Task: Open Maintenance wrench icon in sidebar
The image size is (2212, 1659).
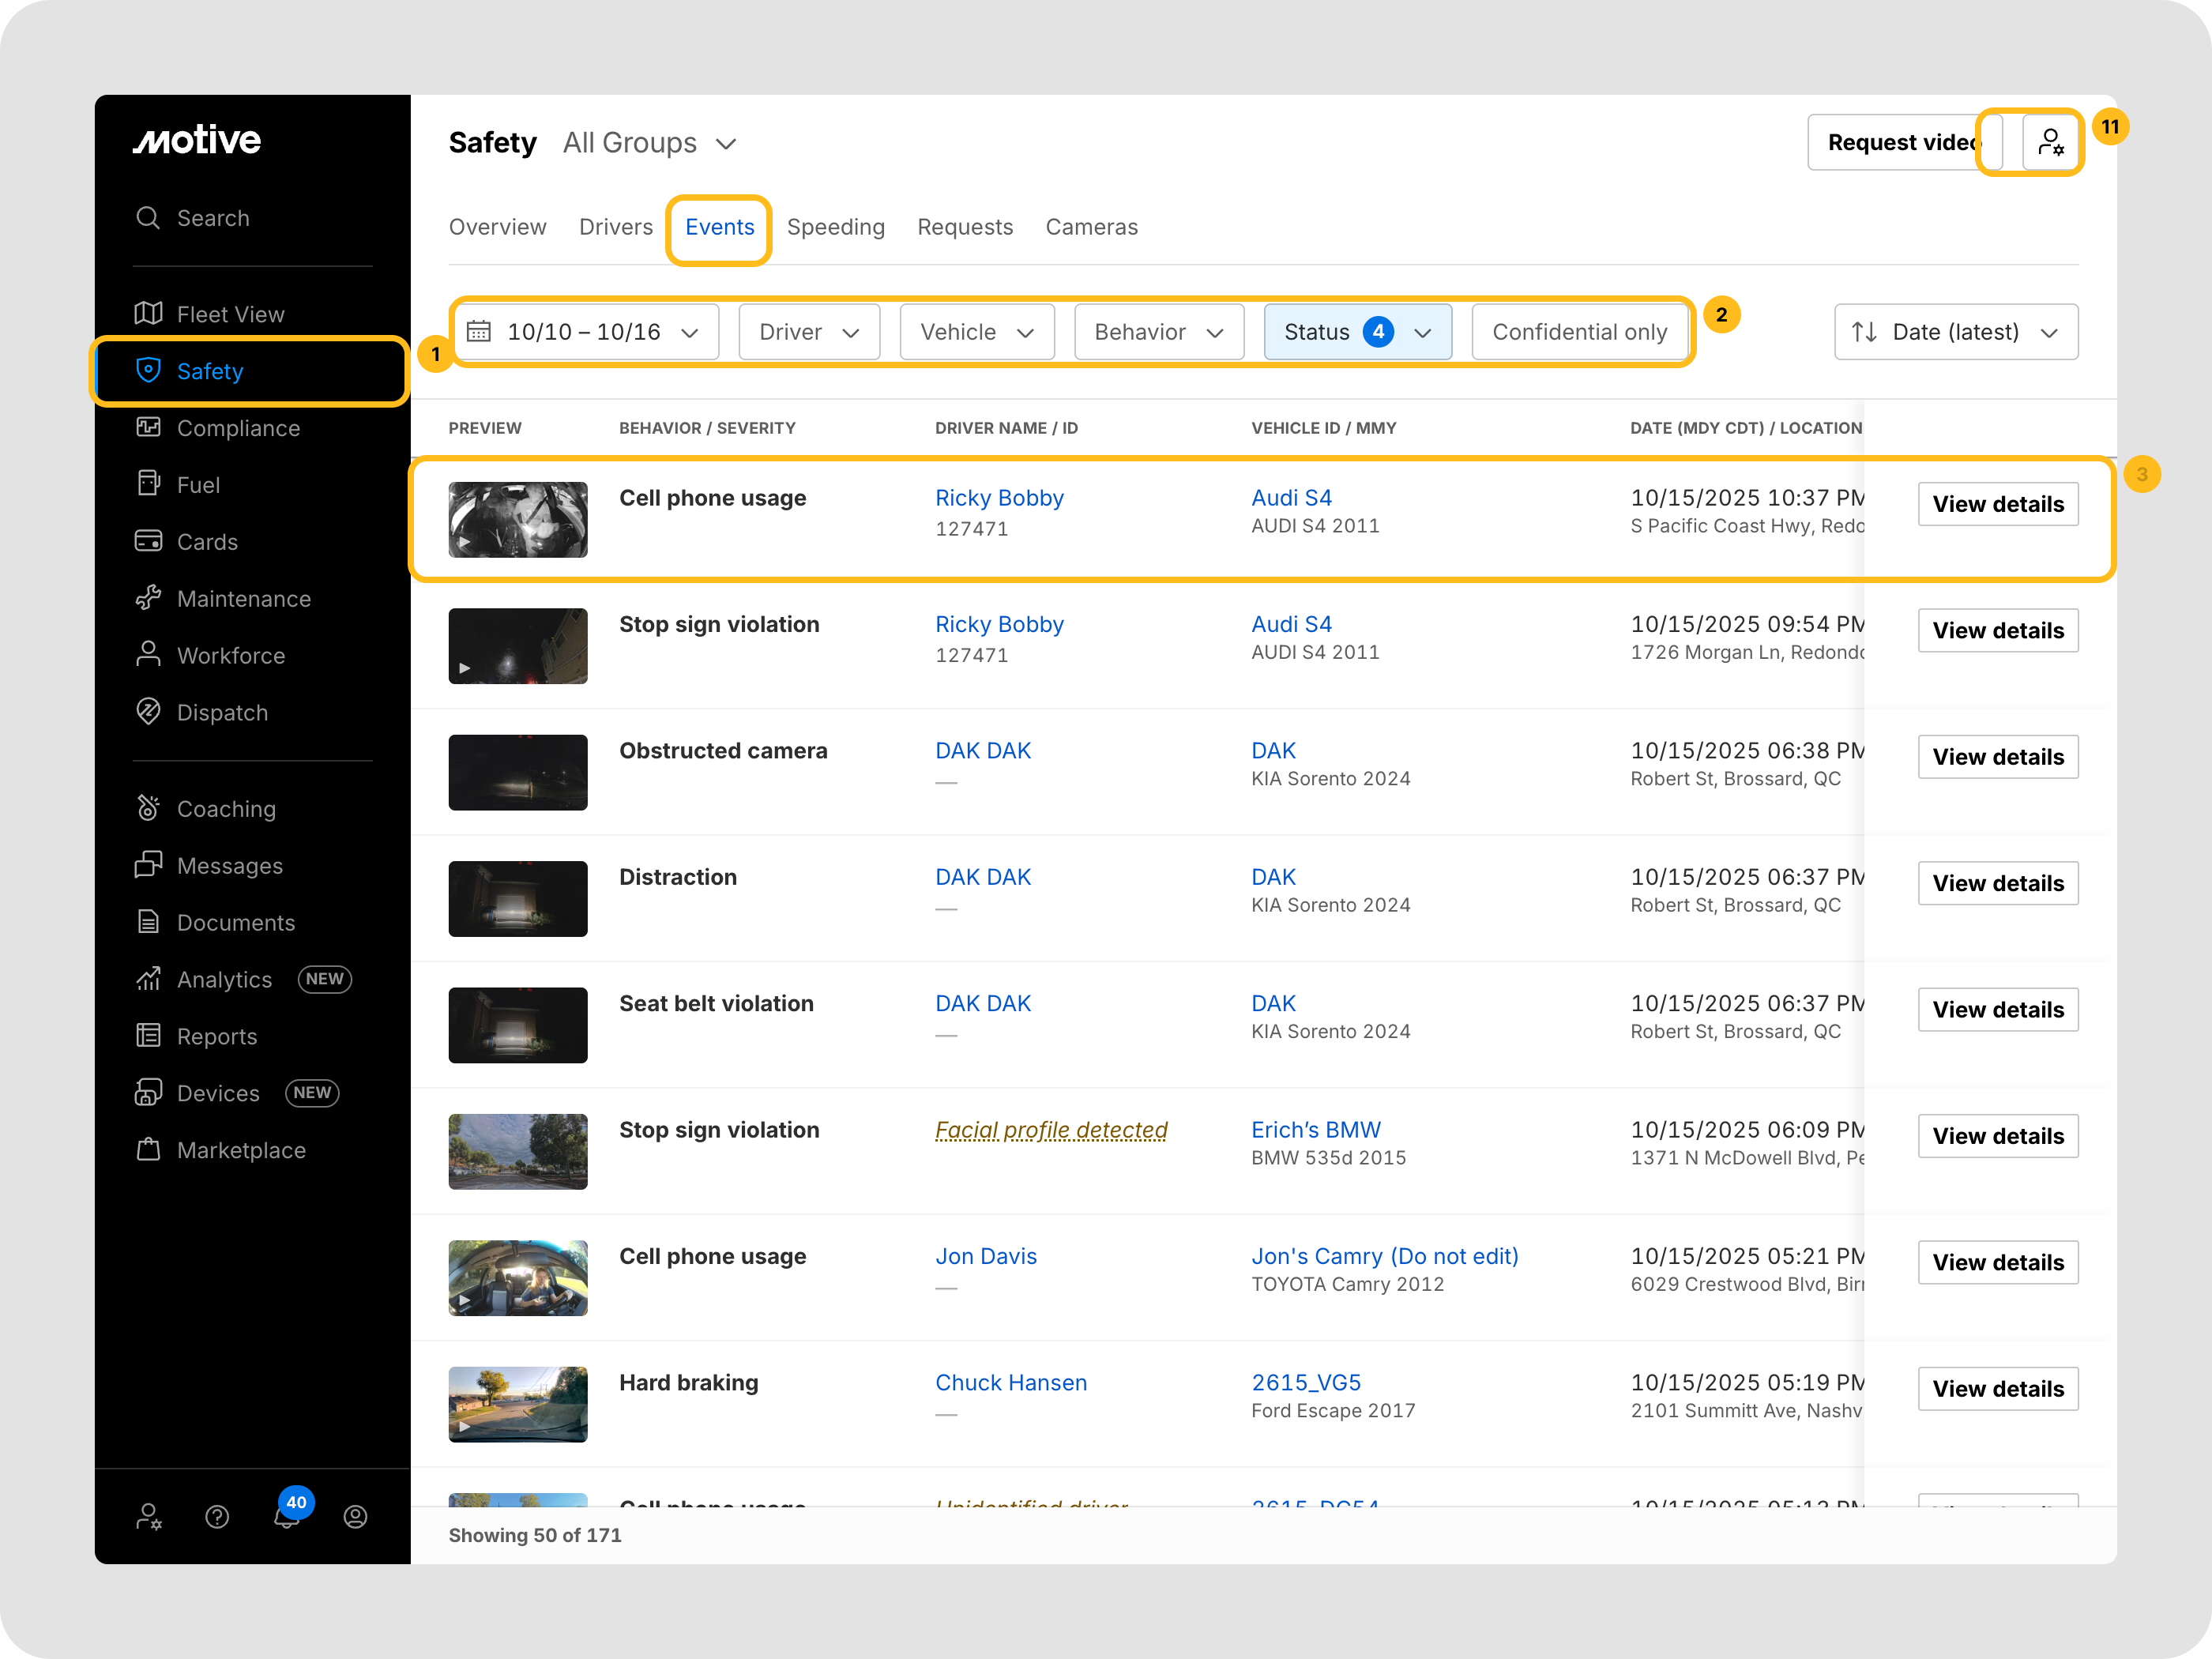Action: (148, 598)
